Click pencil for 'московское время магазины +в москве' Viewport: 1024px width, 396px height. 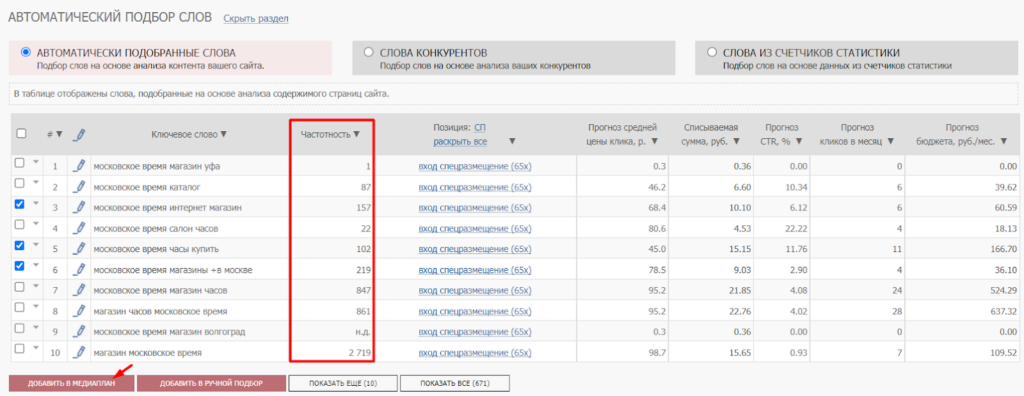[x=79, y=270]
